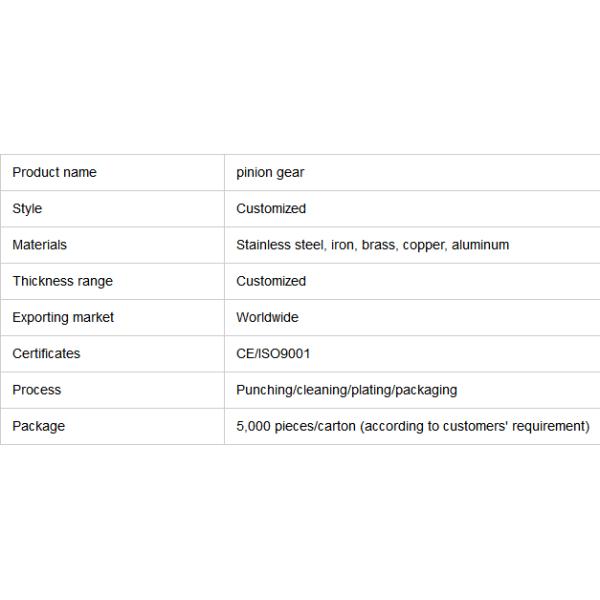Click the "Exporting market" label cell
Image resolution: width=600 pixels, height=600 pixels.
[63, 317]
